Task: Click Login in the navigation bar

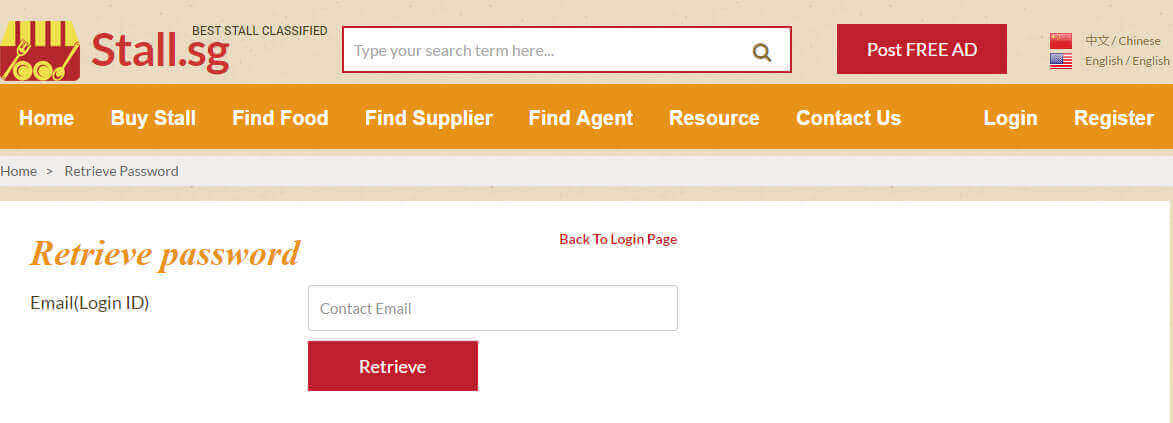Action: (1010, 118)
